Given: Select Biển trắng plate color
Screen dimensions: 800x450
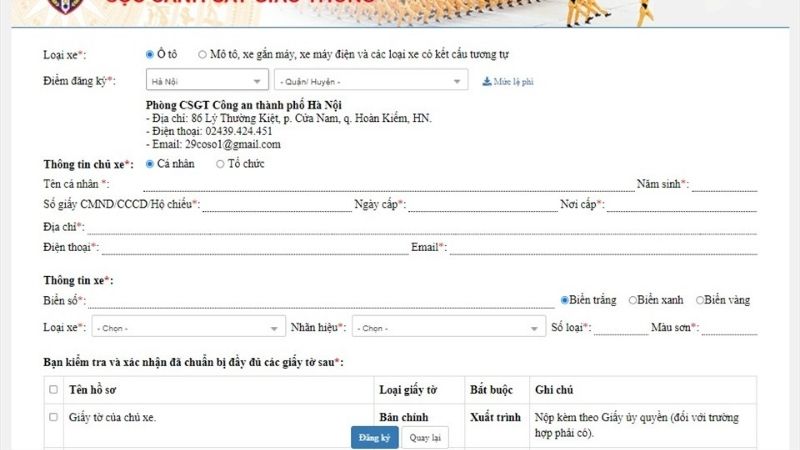Looking at the screenshot, I should (565, 300).
